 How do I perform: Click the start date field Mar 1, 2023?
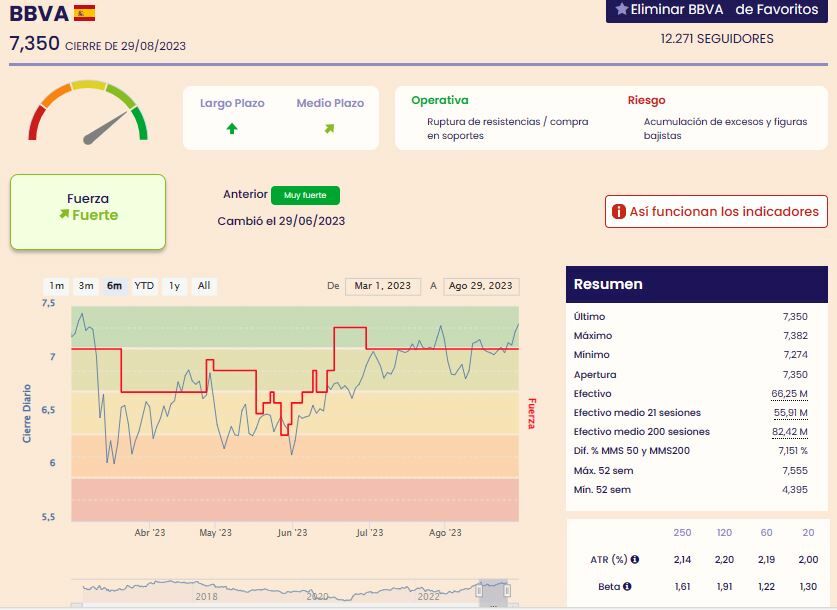coord(383,286)
